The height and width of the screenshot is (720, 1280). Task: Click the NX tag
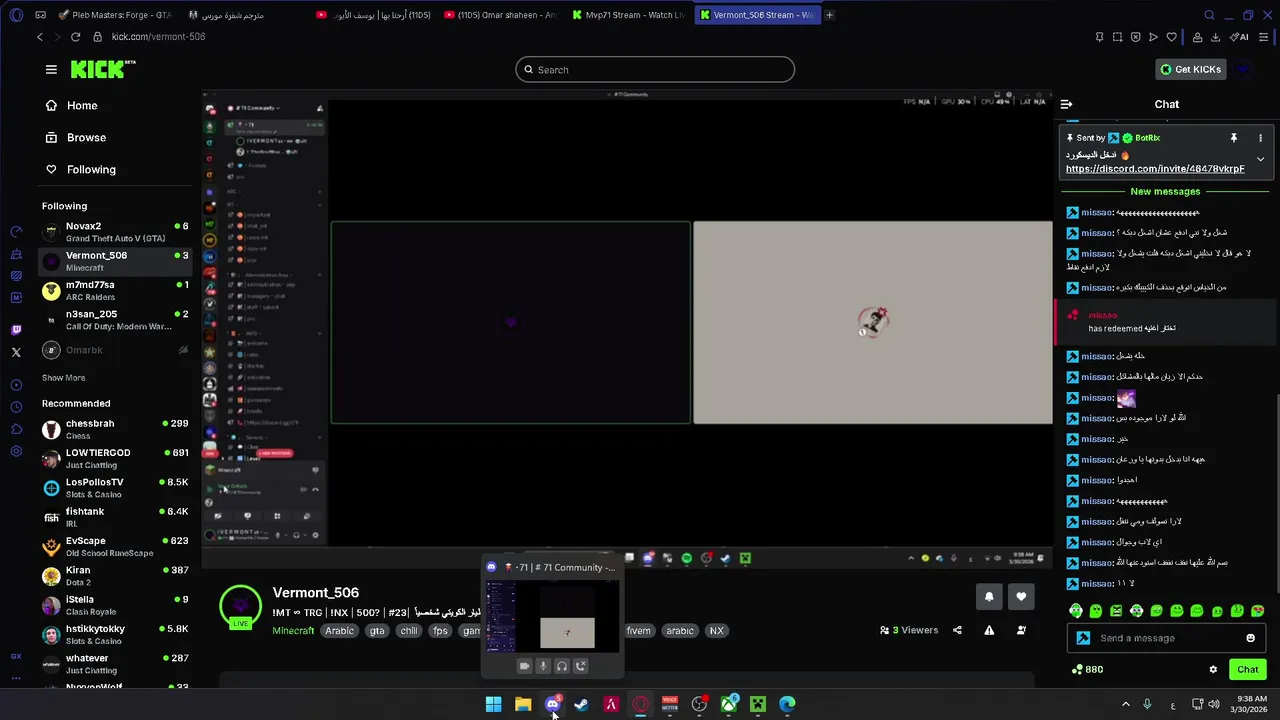tap(716, 631)
